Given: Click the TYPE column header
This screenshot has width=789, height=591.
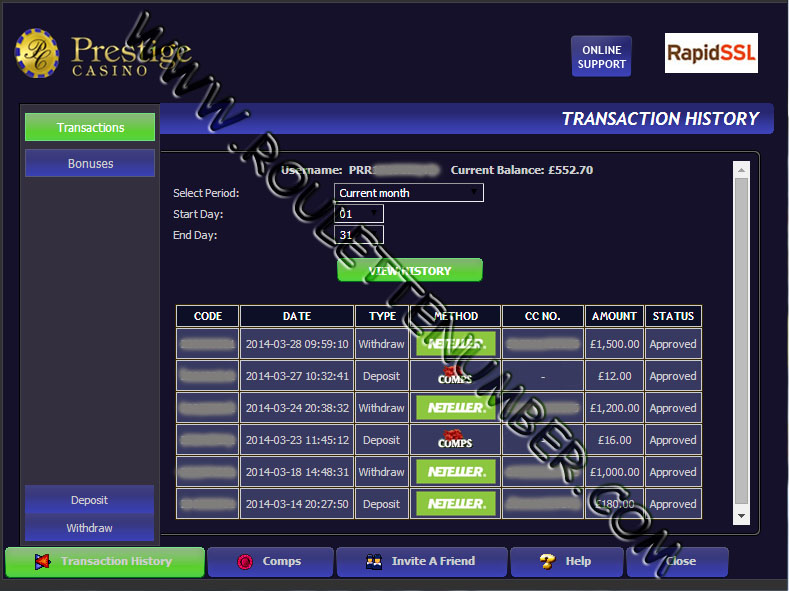Looking at the screenshot, I should 382,316.
